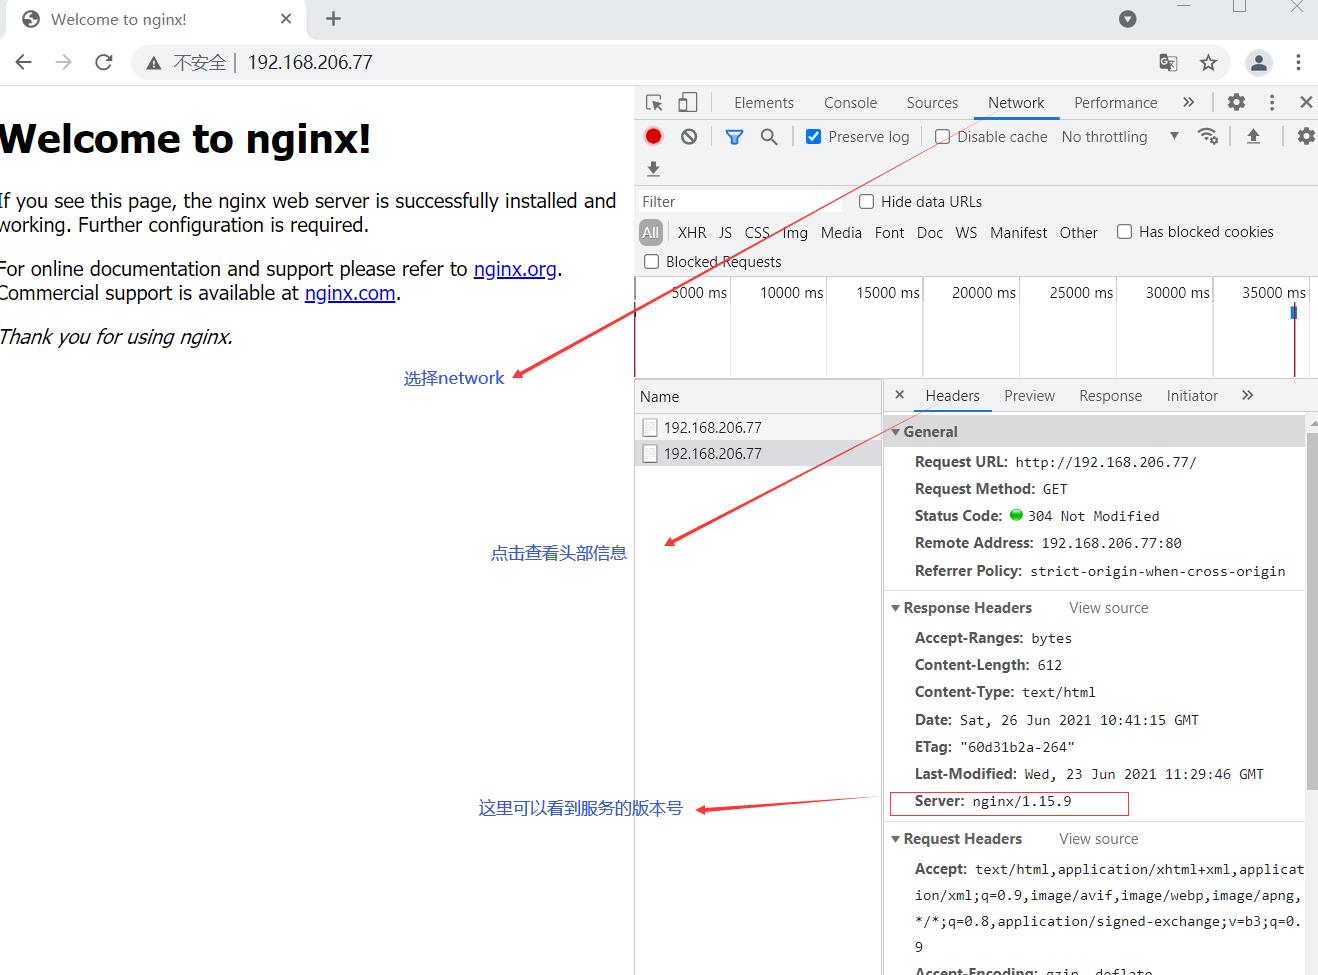Switch to the Performance tab
This screenshot has height=975, width=1318.
tap(1115, 103)
